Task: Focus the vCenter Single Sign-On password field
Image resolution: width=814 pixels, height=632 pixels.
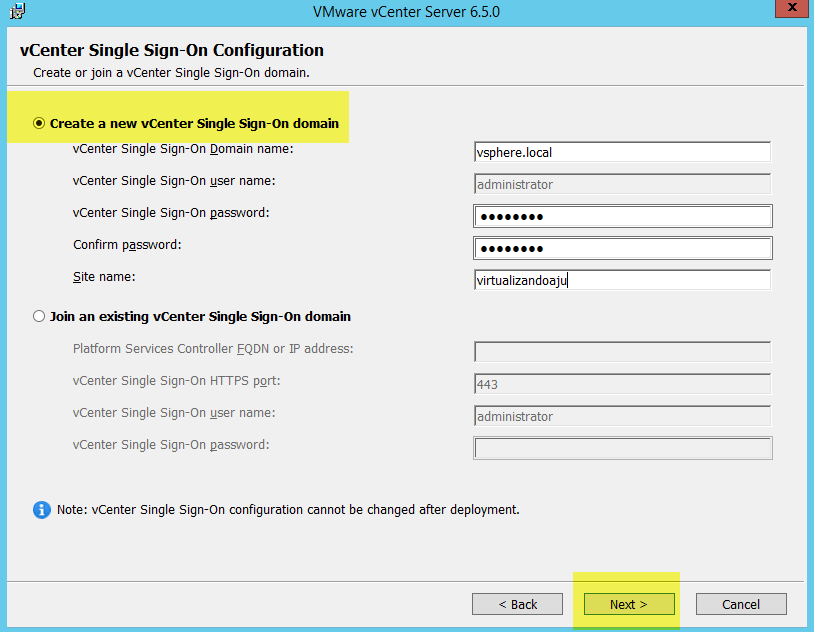Action: (621, 217)
